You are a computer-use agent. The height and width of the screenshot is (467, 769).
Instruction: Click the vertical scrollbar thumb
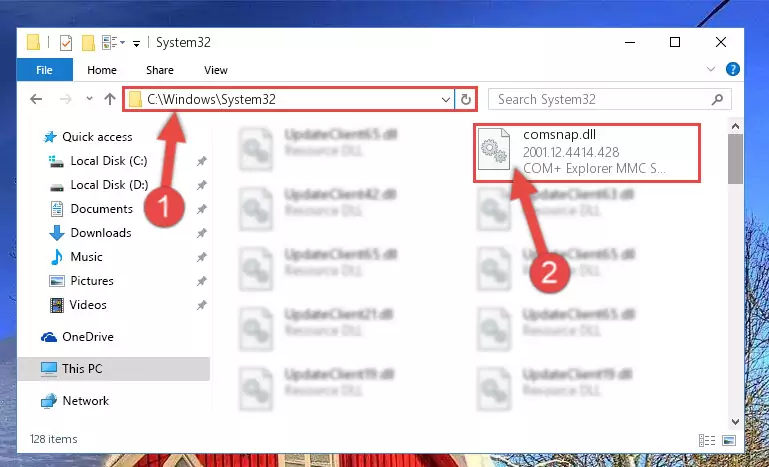coord(735,159)
